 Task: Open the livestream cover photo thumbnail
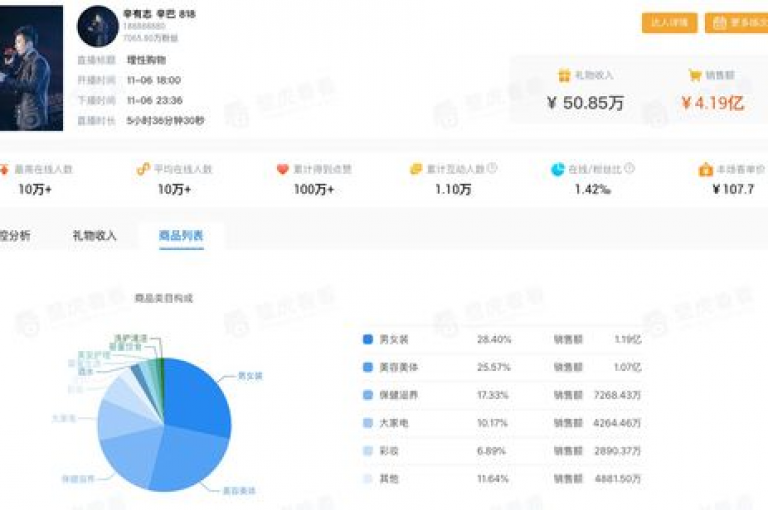click(31, 68)
